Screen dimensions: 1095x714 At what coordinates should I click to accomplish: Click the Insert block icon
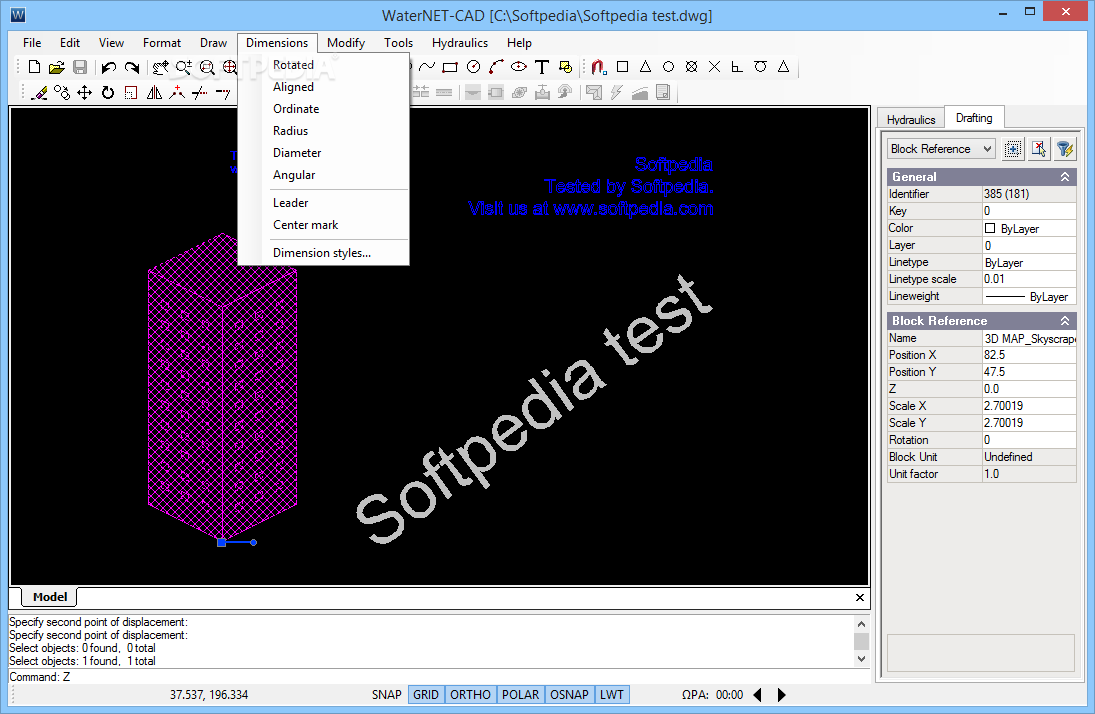[566, 67]
